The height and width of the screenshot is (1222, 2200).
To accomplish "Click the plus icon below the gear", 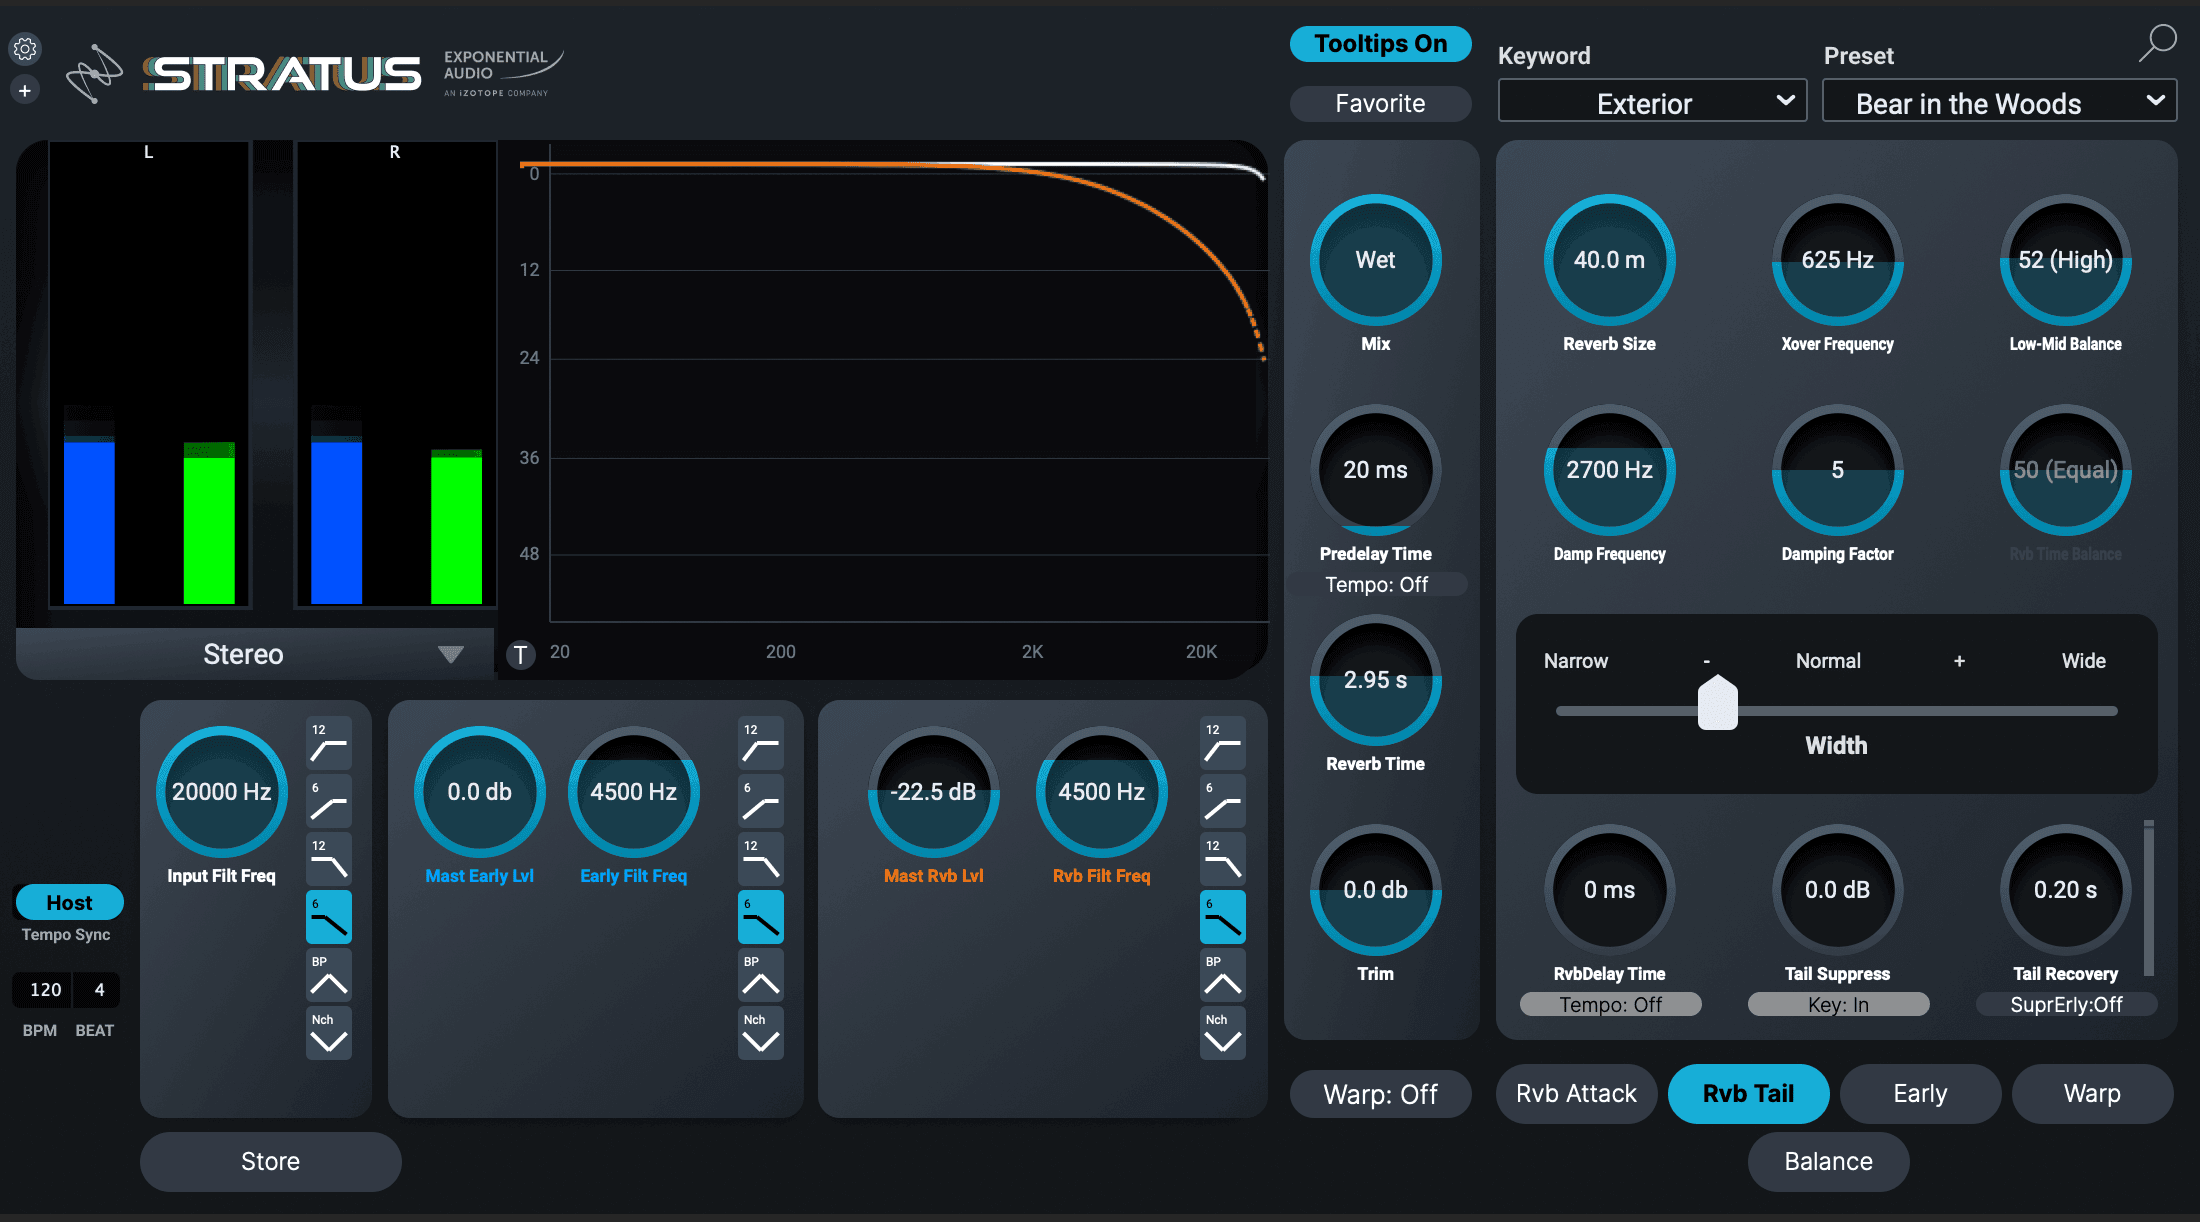I will [25, 91].
